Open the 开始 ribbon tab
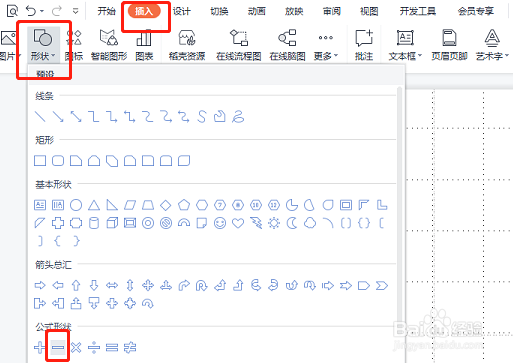 (x=106, y=11)
